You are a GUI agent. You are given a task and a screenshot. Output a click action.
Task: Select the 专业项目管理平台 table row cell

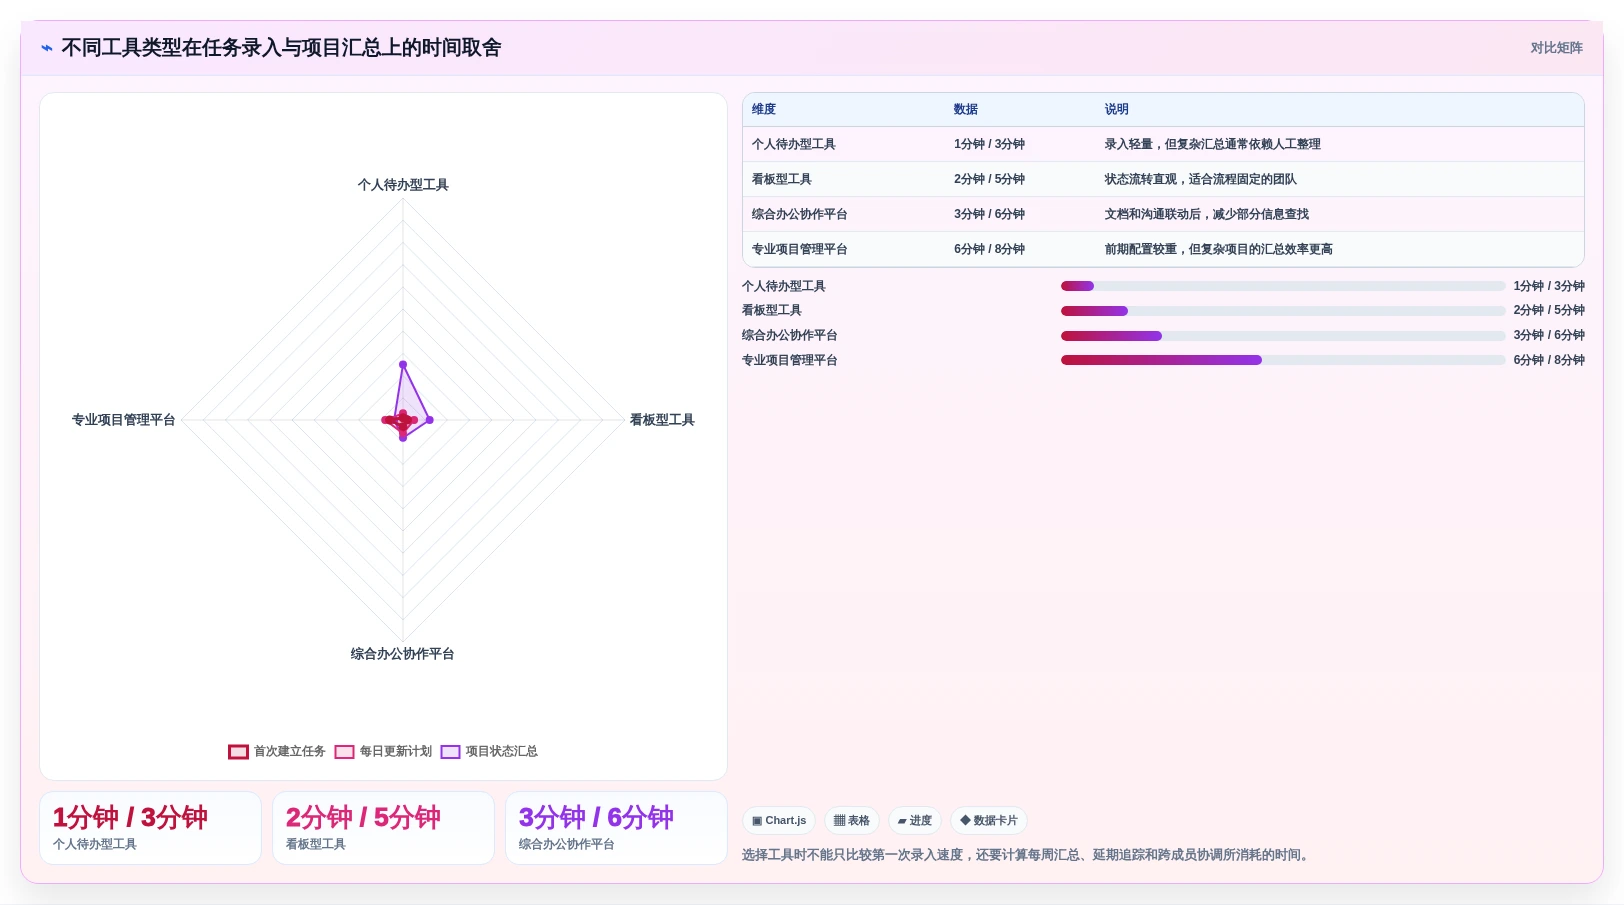coord(800,250)
